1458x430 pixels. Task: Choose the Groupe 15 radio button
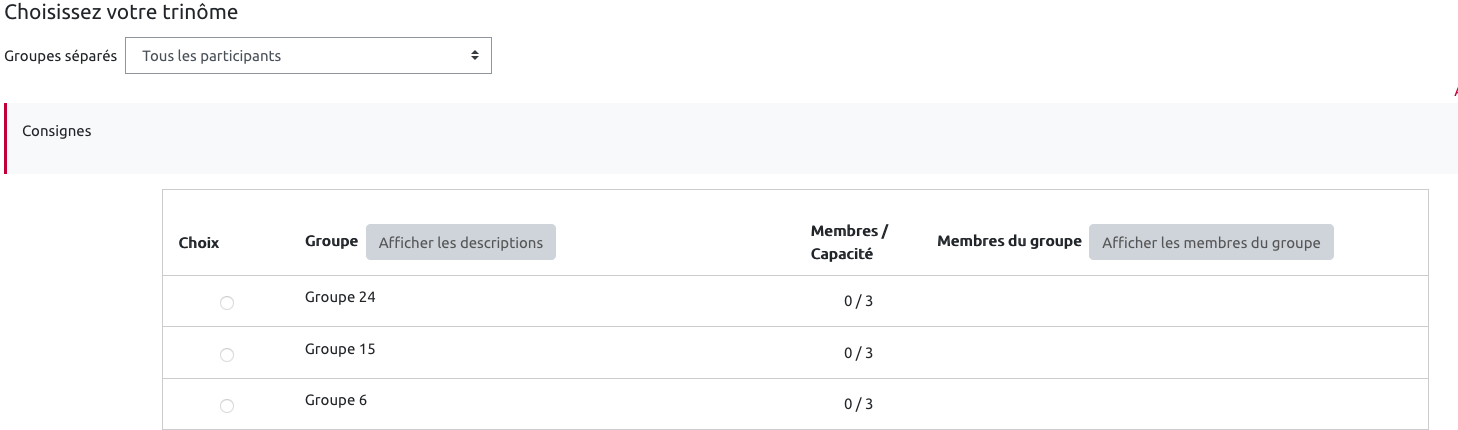(x=227, y=355)
